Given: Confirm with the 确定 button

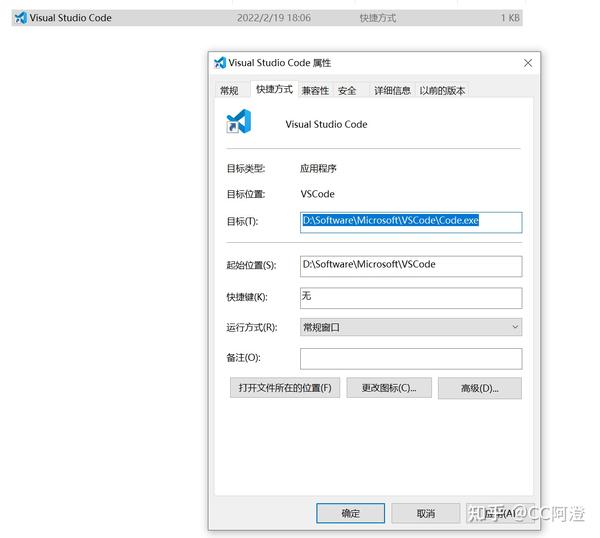Looking at the screenshot, I should click(x=351, y=513).
